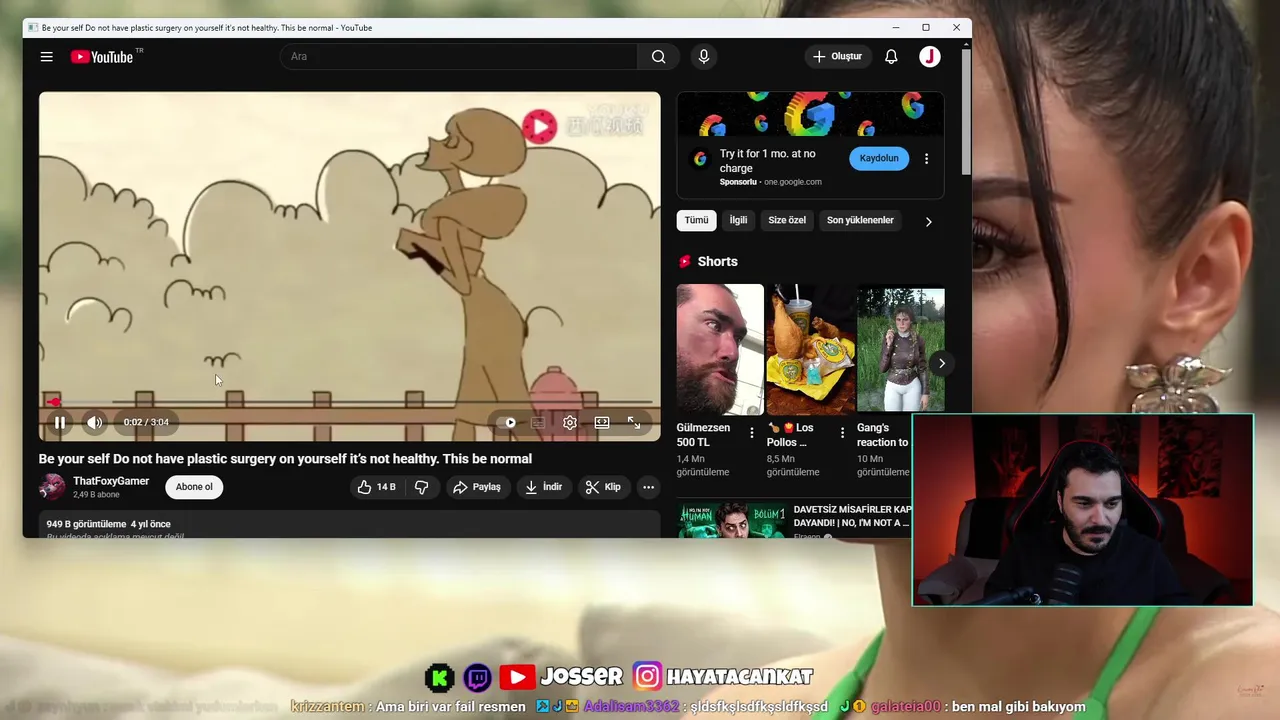
Task: Open the player settings gear
Action: point(570,422)
